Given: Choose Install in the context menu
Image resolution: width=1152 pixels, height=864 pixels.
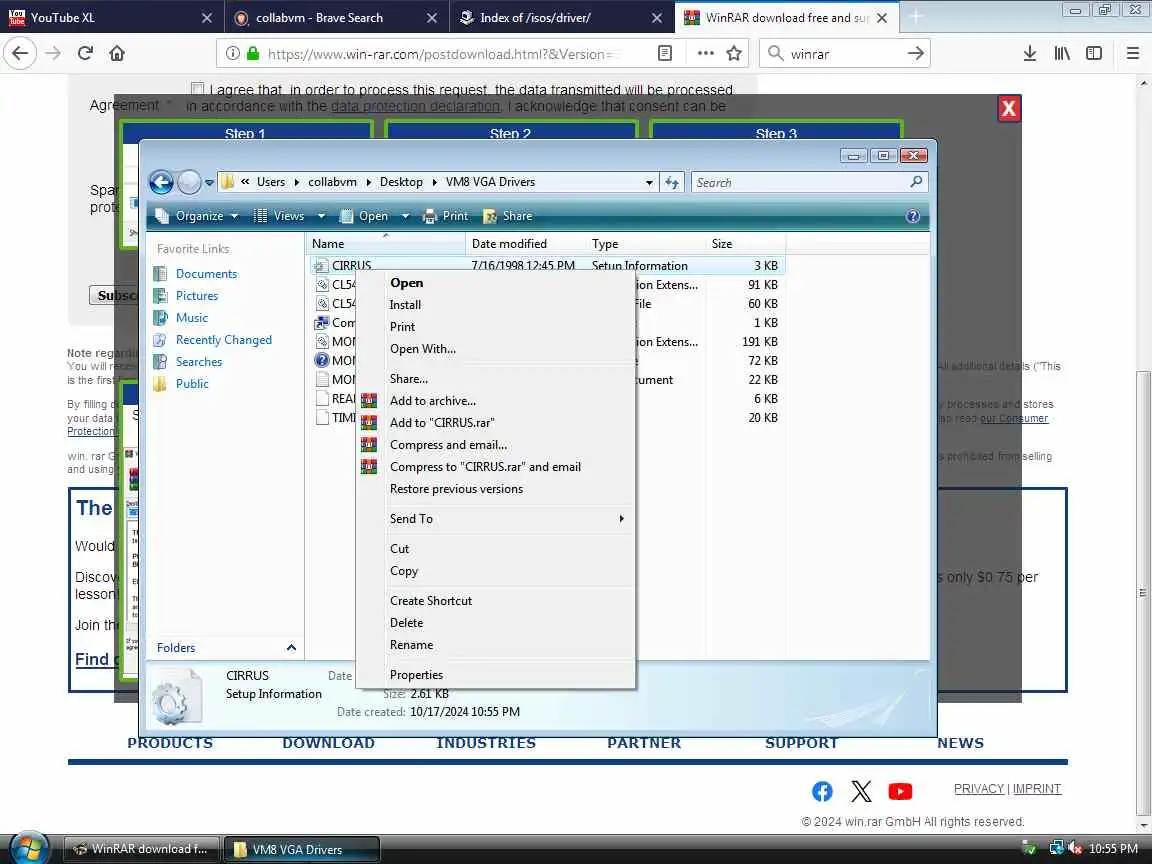Looking at the screenshot, I should 496,305.
